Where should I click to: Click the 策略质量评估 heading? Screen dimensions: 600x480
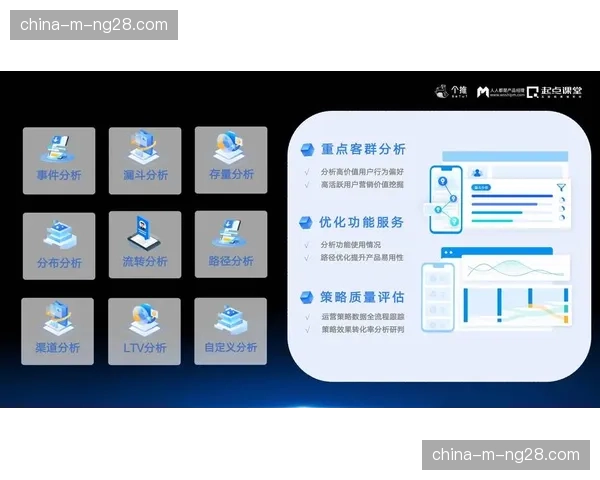click(x=354, y=296)
